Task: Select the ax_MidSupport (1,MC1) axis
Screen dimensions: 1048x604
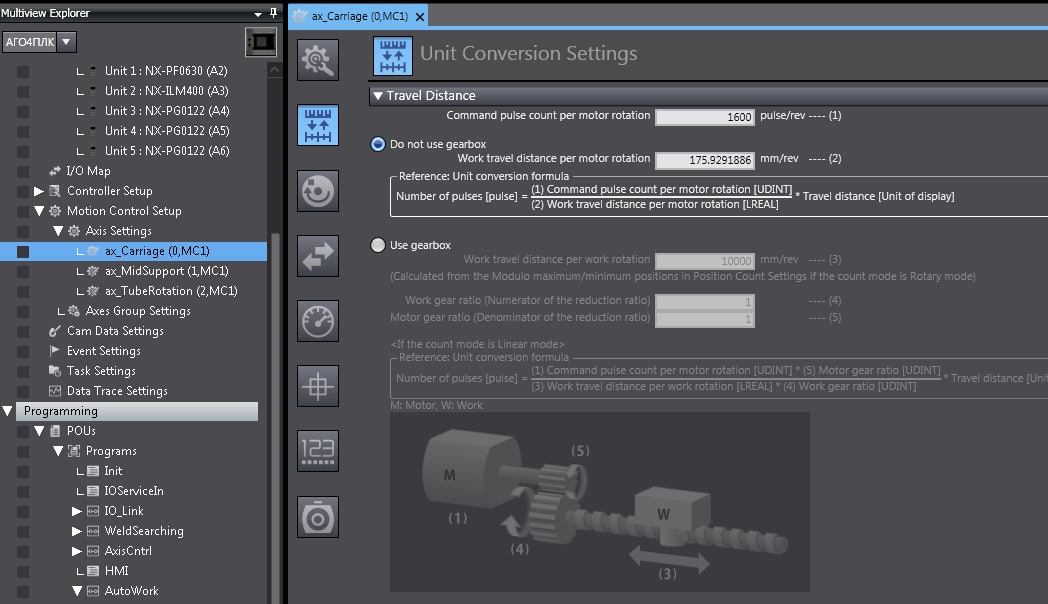Action: 166,271
